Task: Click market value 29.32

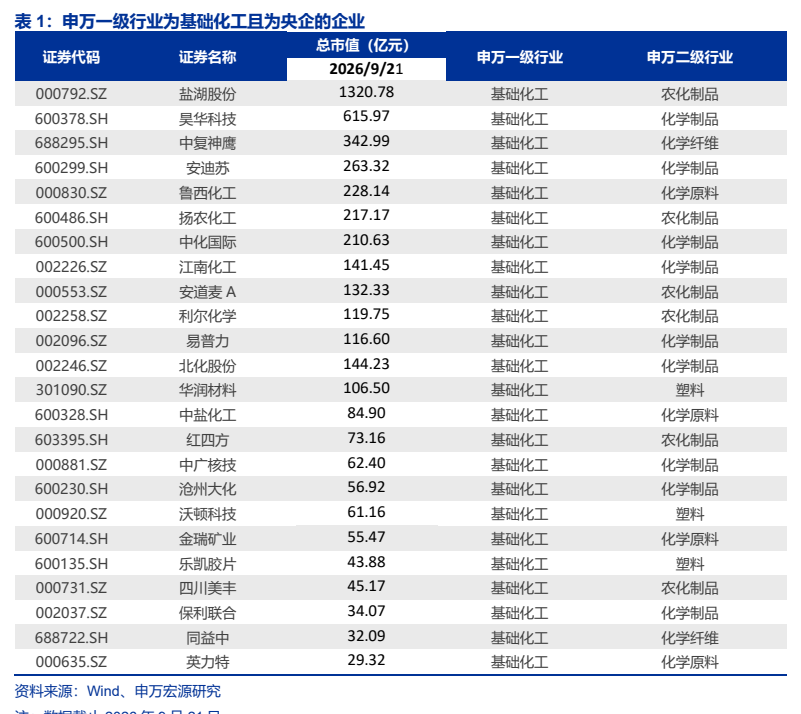Action: pos(366,660)
